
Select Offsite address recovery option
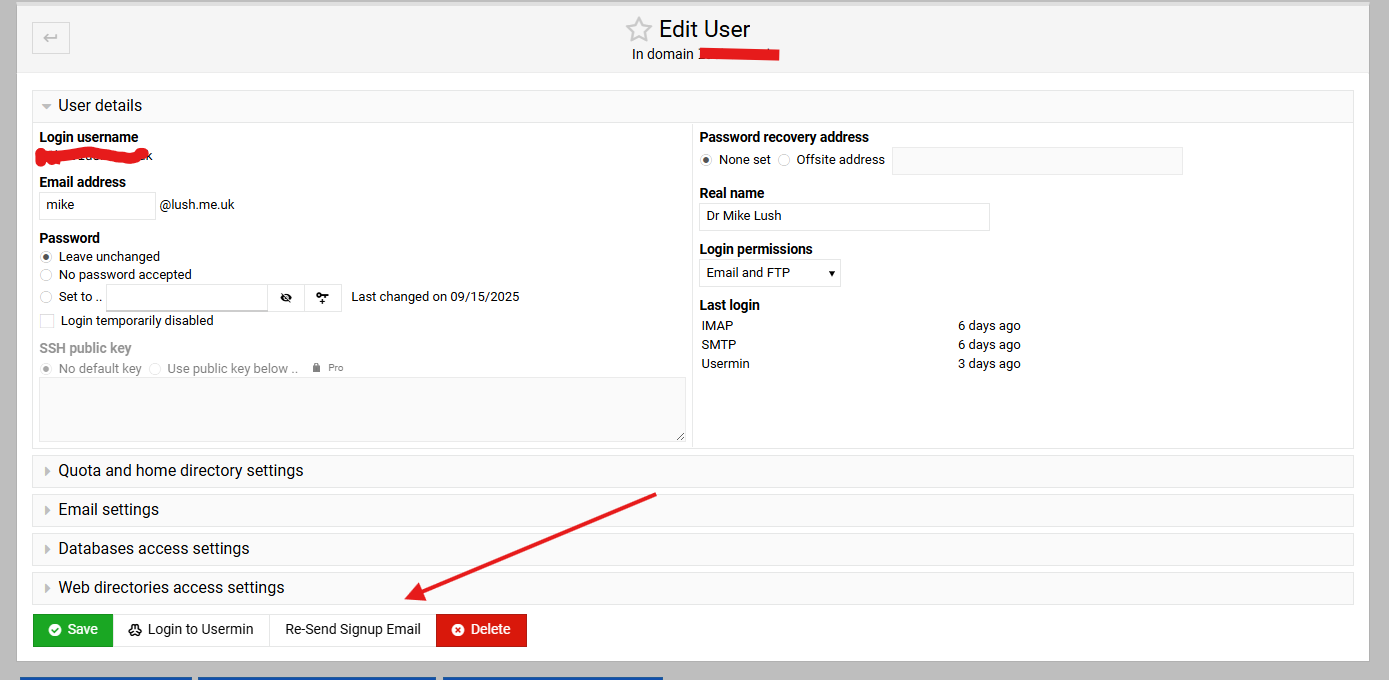point(784,160)
